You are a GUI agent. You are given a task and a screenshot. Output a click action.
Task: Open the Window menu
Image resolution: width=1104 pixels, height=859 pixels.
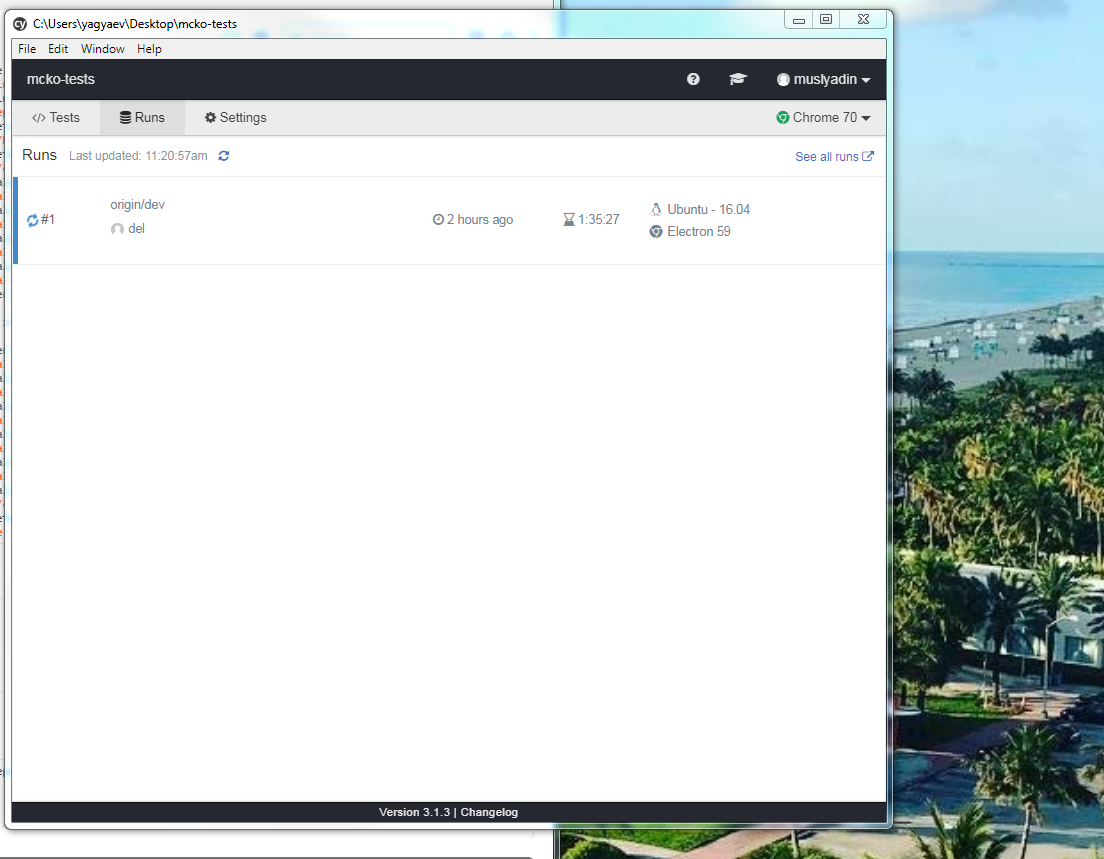coord(102,48)
